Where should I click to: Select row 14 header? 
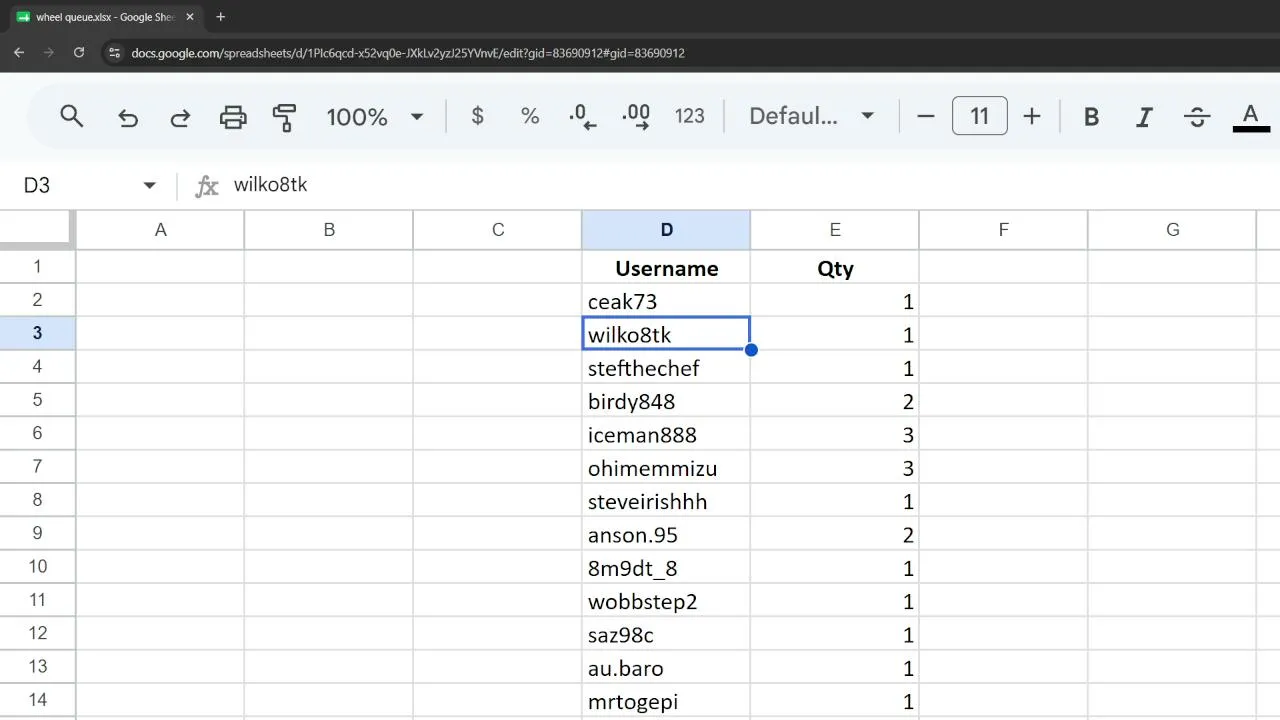pyautogui.click(x=38, y=700)
